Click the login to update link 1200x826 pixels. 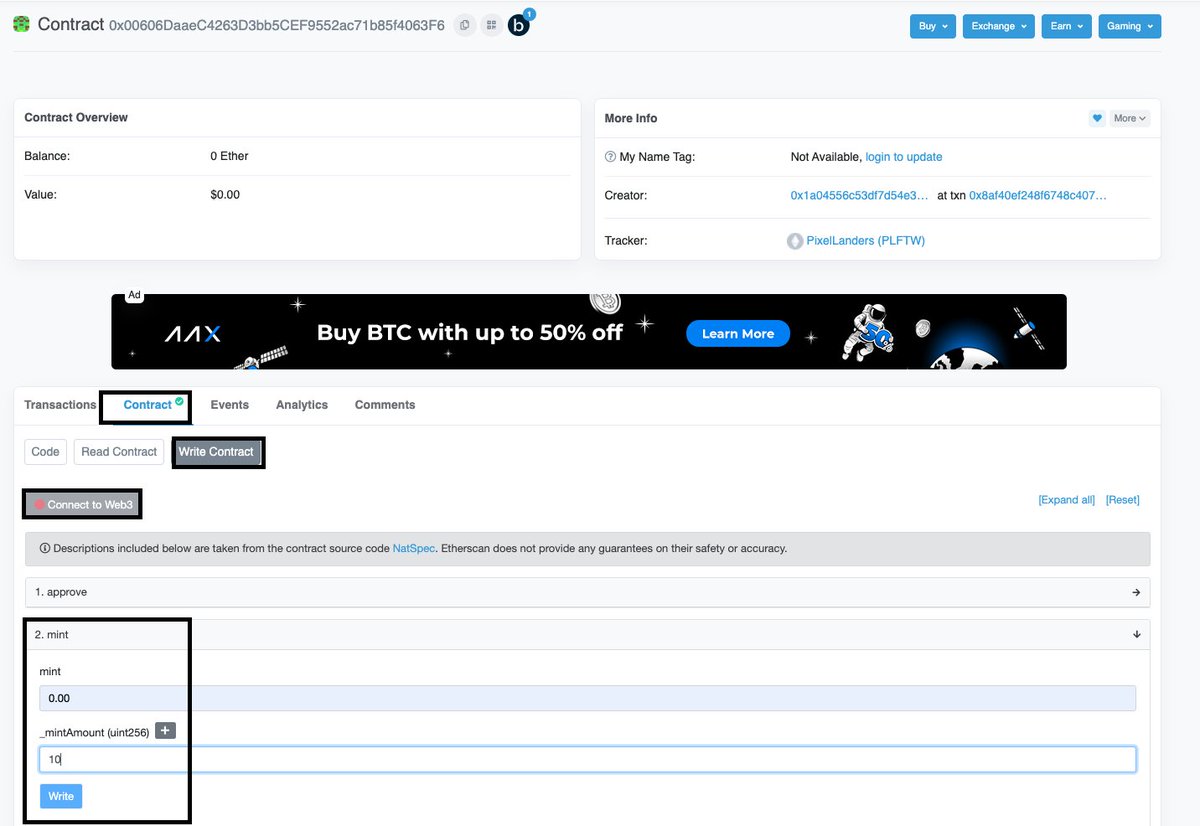point(904,157)
